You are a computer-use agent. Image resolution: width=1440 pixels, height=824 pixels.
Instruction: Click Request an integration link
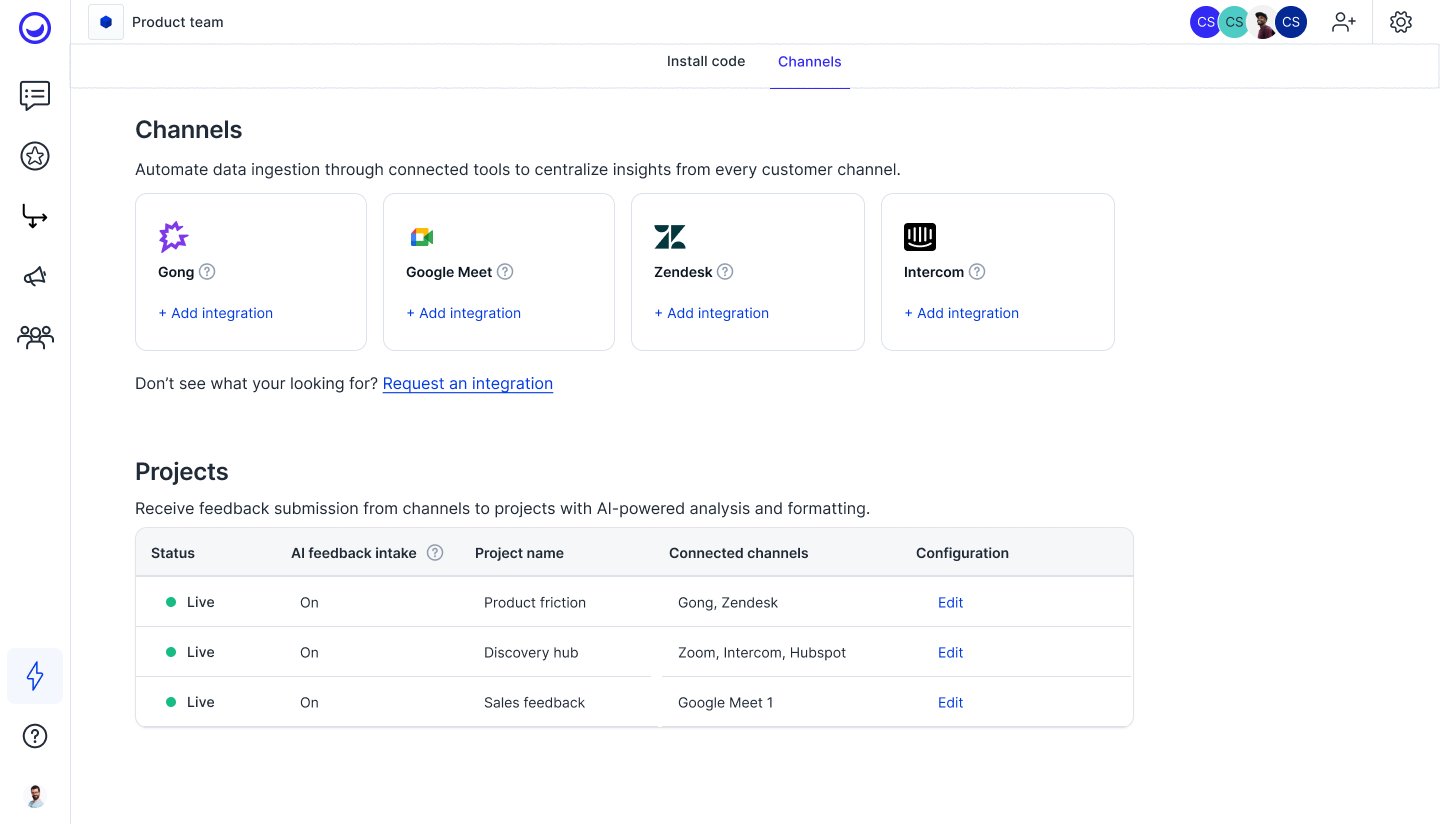click(x=468, y=383)
